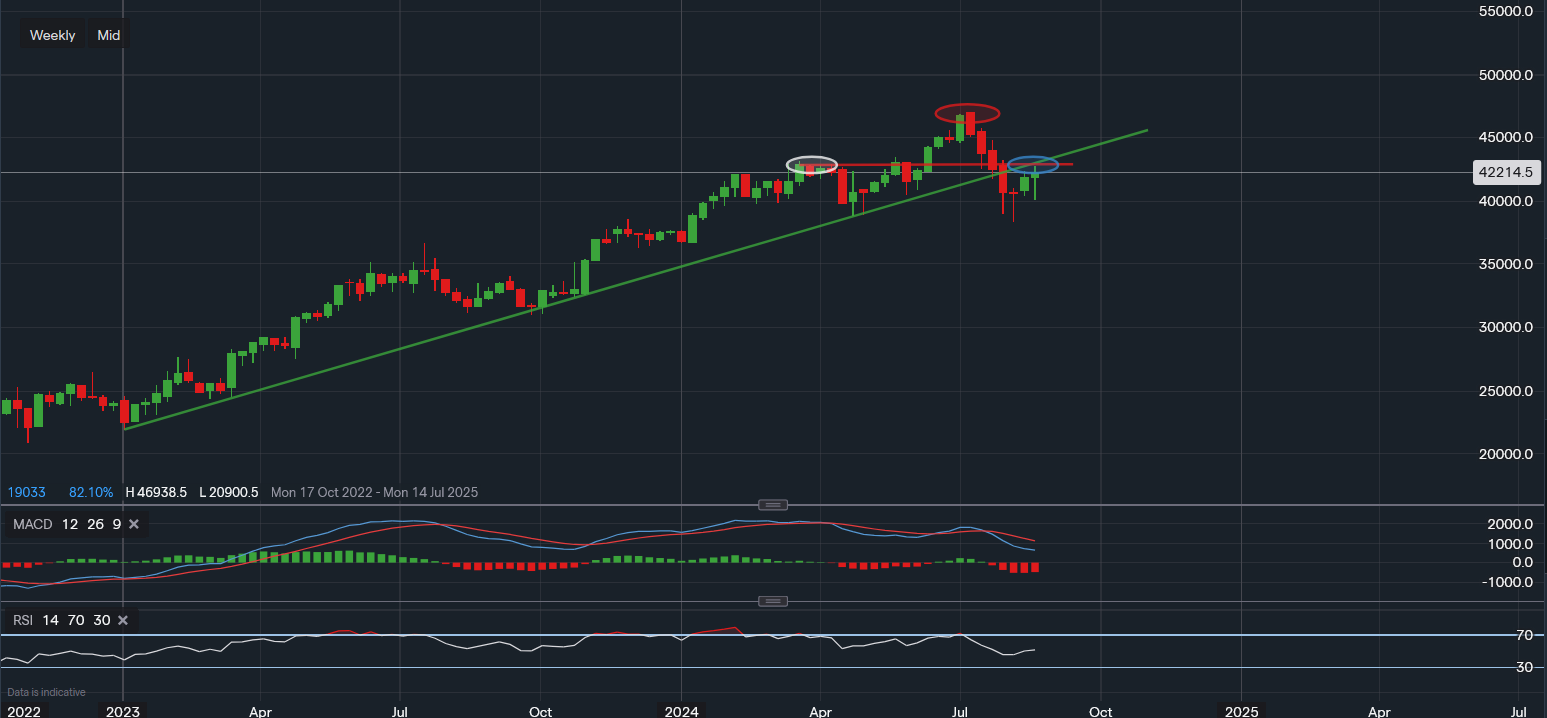Select the low value L 20900.5
1547x718 pixels.
(x=230, y=492)
